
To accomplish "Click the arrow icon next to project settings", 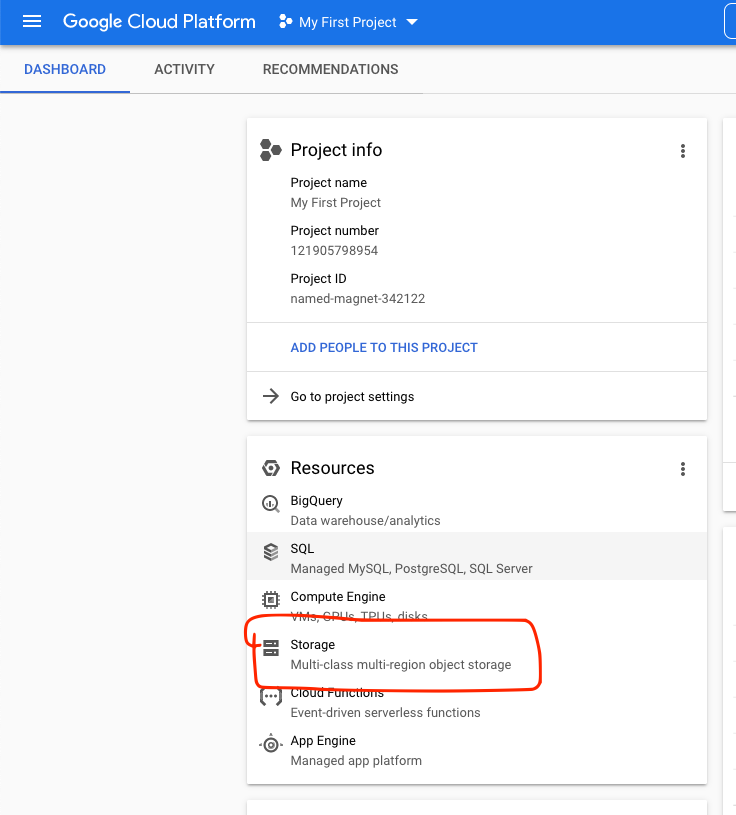I will (x=270, y=396).
